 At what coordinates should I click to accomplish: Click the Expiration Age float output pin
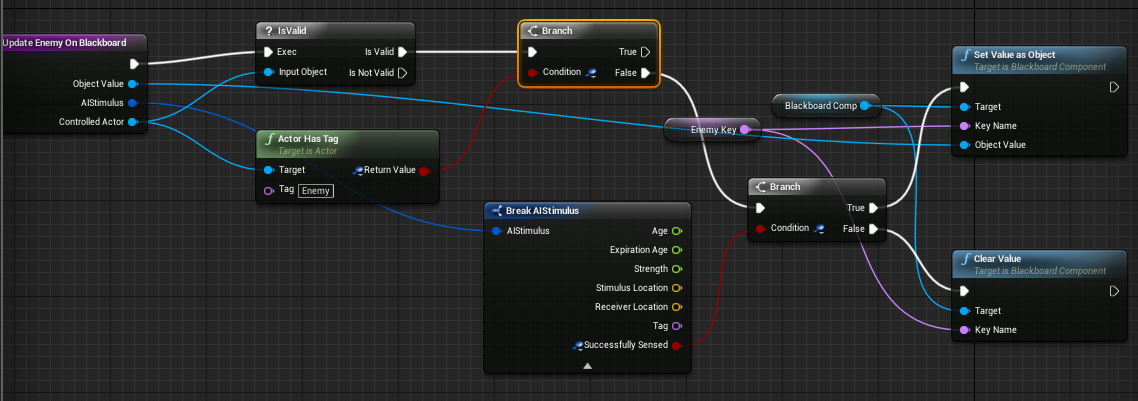tap(676, 250)
